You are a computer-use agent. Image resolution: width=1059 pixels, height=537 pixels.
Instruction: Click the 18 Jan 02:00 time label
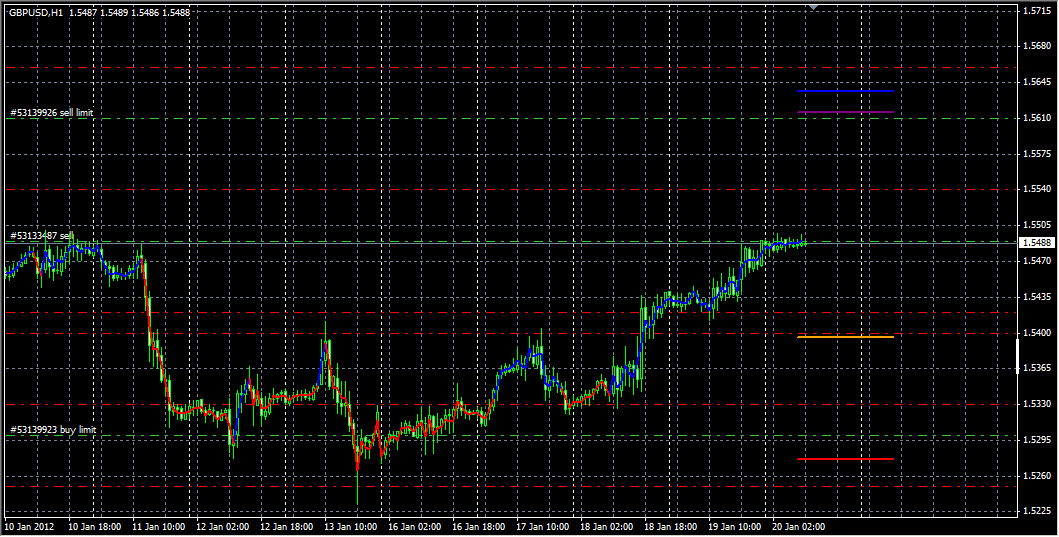[606, 526]
